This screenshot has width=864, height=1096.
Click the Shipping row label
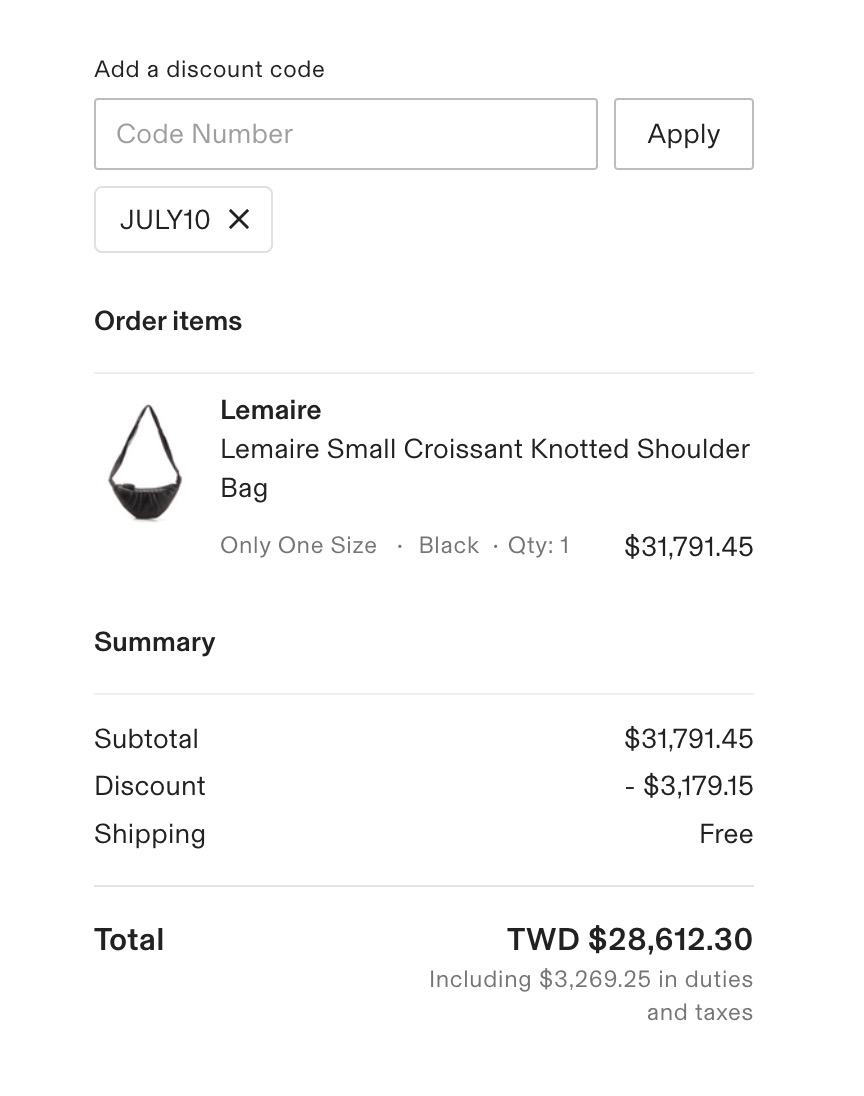(x=150, y=834)
